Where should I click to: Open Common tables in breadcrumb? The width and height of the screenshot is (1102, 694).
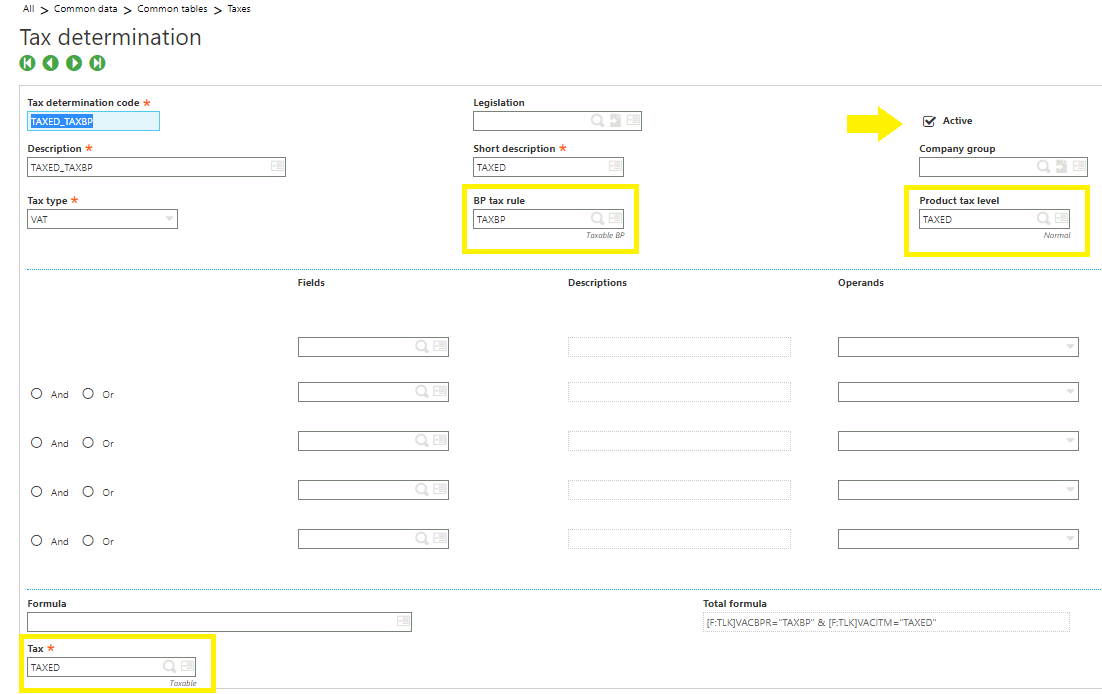pyautogui.click(x=172, y=9)
